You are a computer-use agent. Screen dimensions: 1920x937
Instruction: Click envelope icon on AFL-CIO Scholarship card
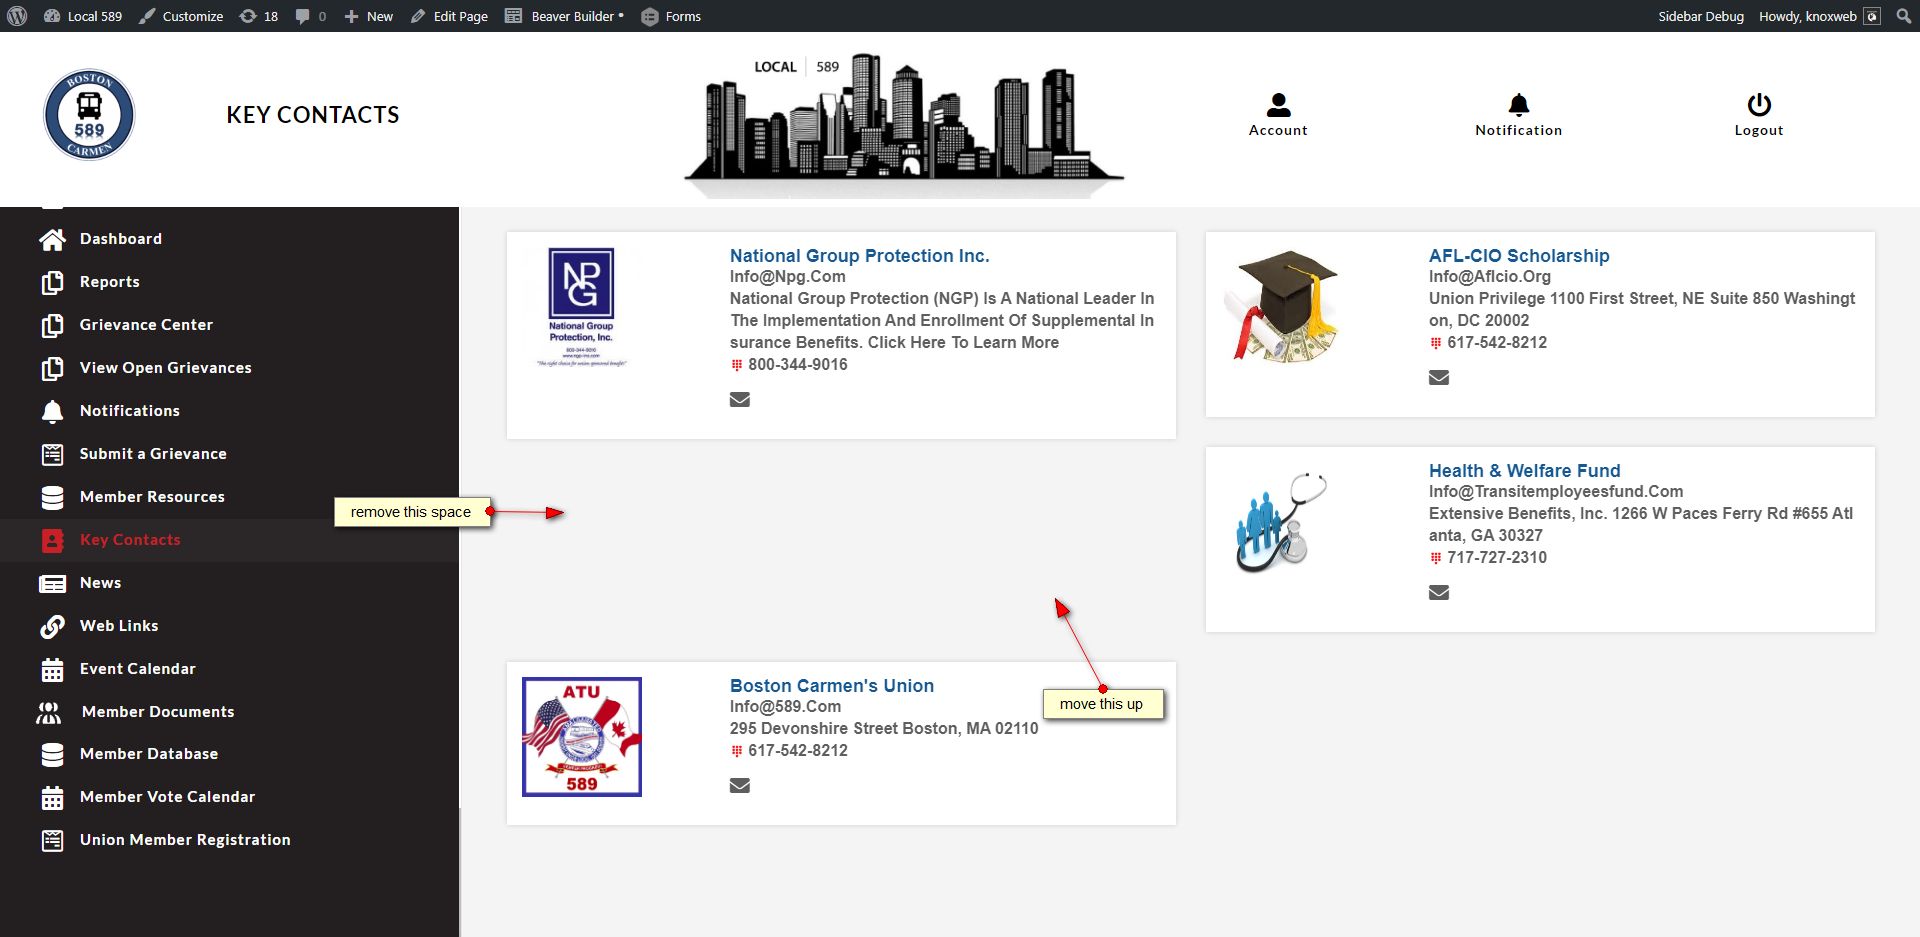click(x=1439, y=378)
